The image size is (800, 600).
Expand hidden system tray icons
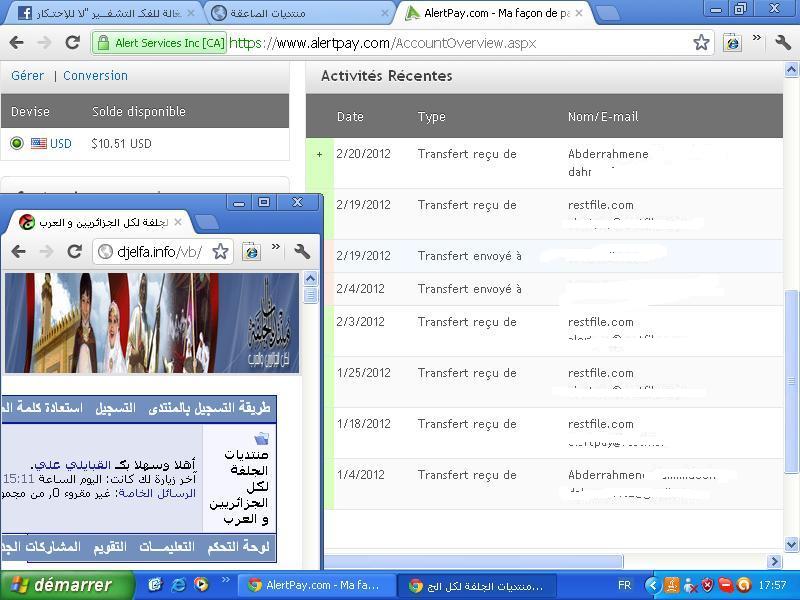click(x=652, y=585)
